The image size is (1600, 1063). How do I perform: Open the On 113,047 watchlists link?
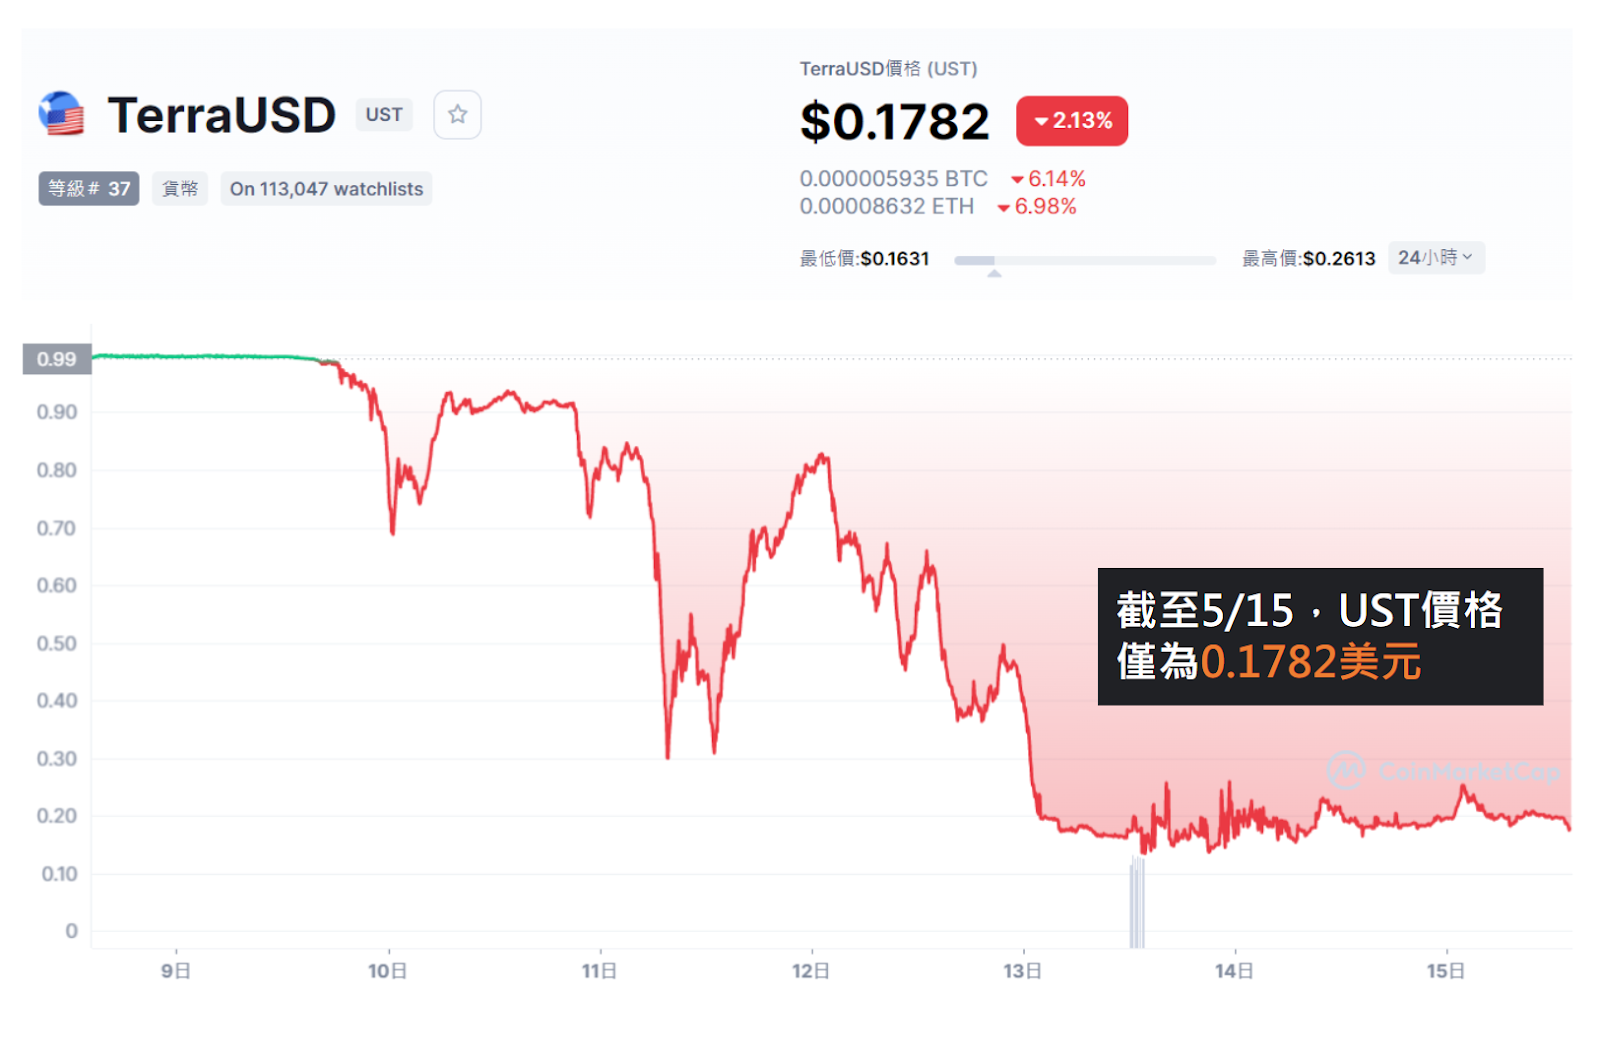coord(326,188)
